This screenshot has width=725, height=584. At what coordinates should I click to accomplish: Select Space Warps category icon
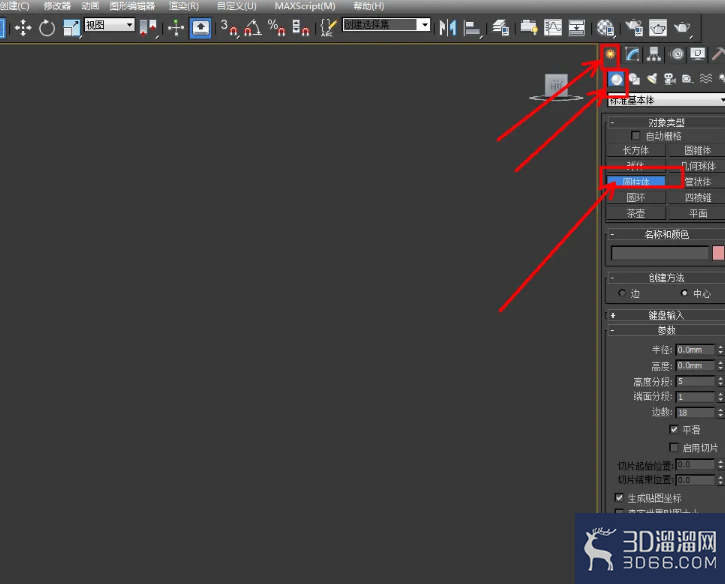[x=706, y=79]
